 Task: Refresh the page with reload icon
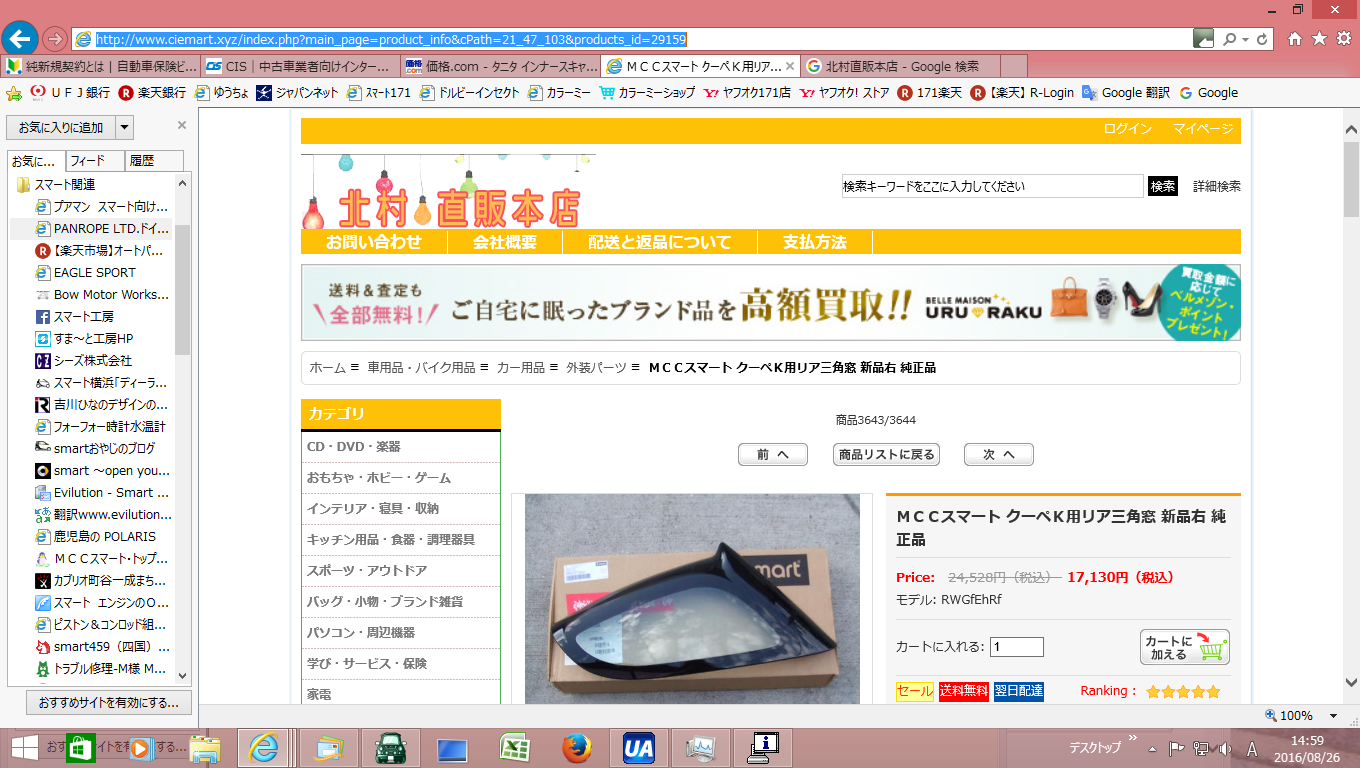(1263, 39)
